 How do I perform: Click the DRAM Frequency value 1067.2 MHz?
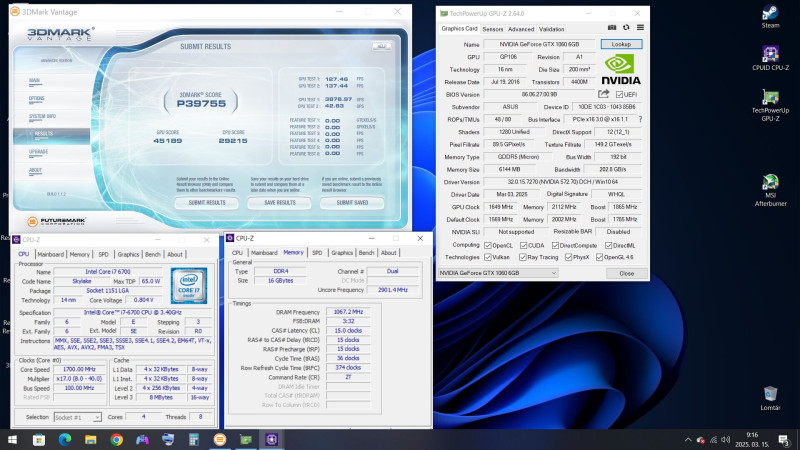(x=348, y=312)
